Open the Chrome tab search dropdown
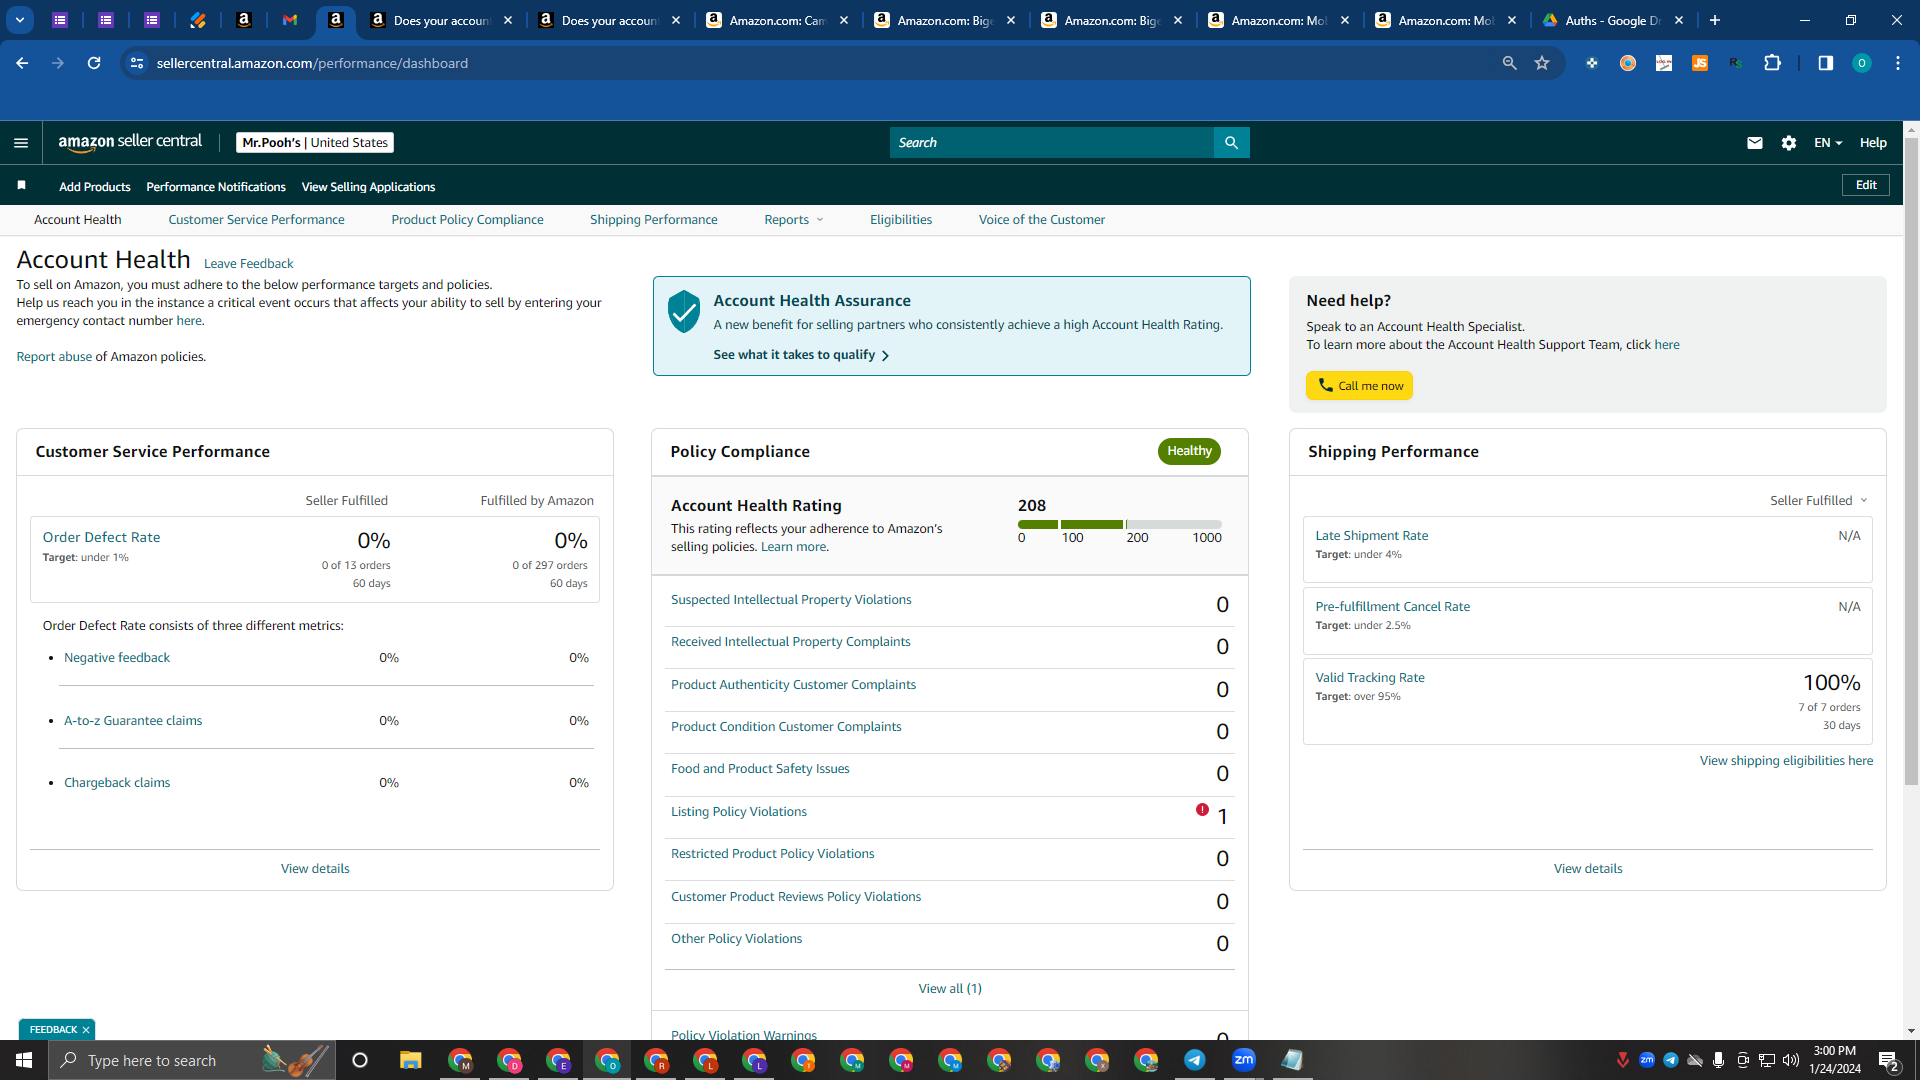The width and height of the screenshot is (1920, 1080). [x=20, y=20]
